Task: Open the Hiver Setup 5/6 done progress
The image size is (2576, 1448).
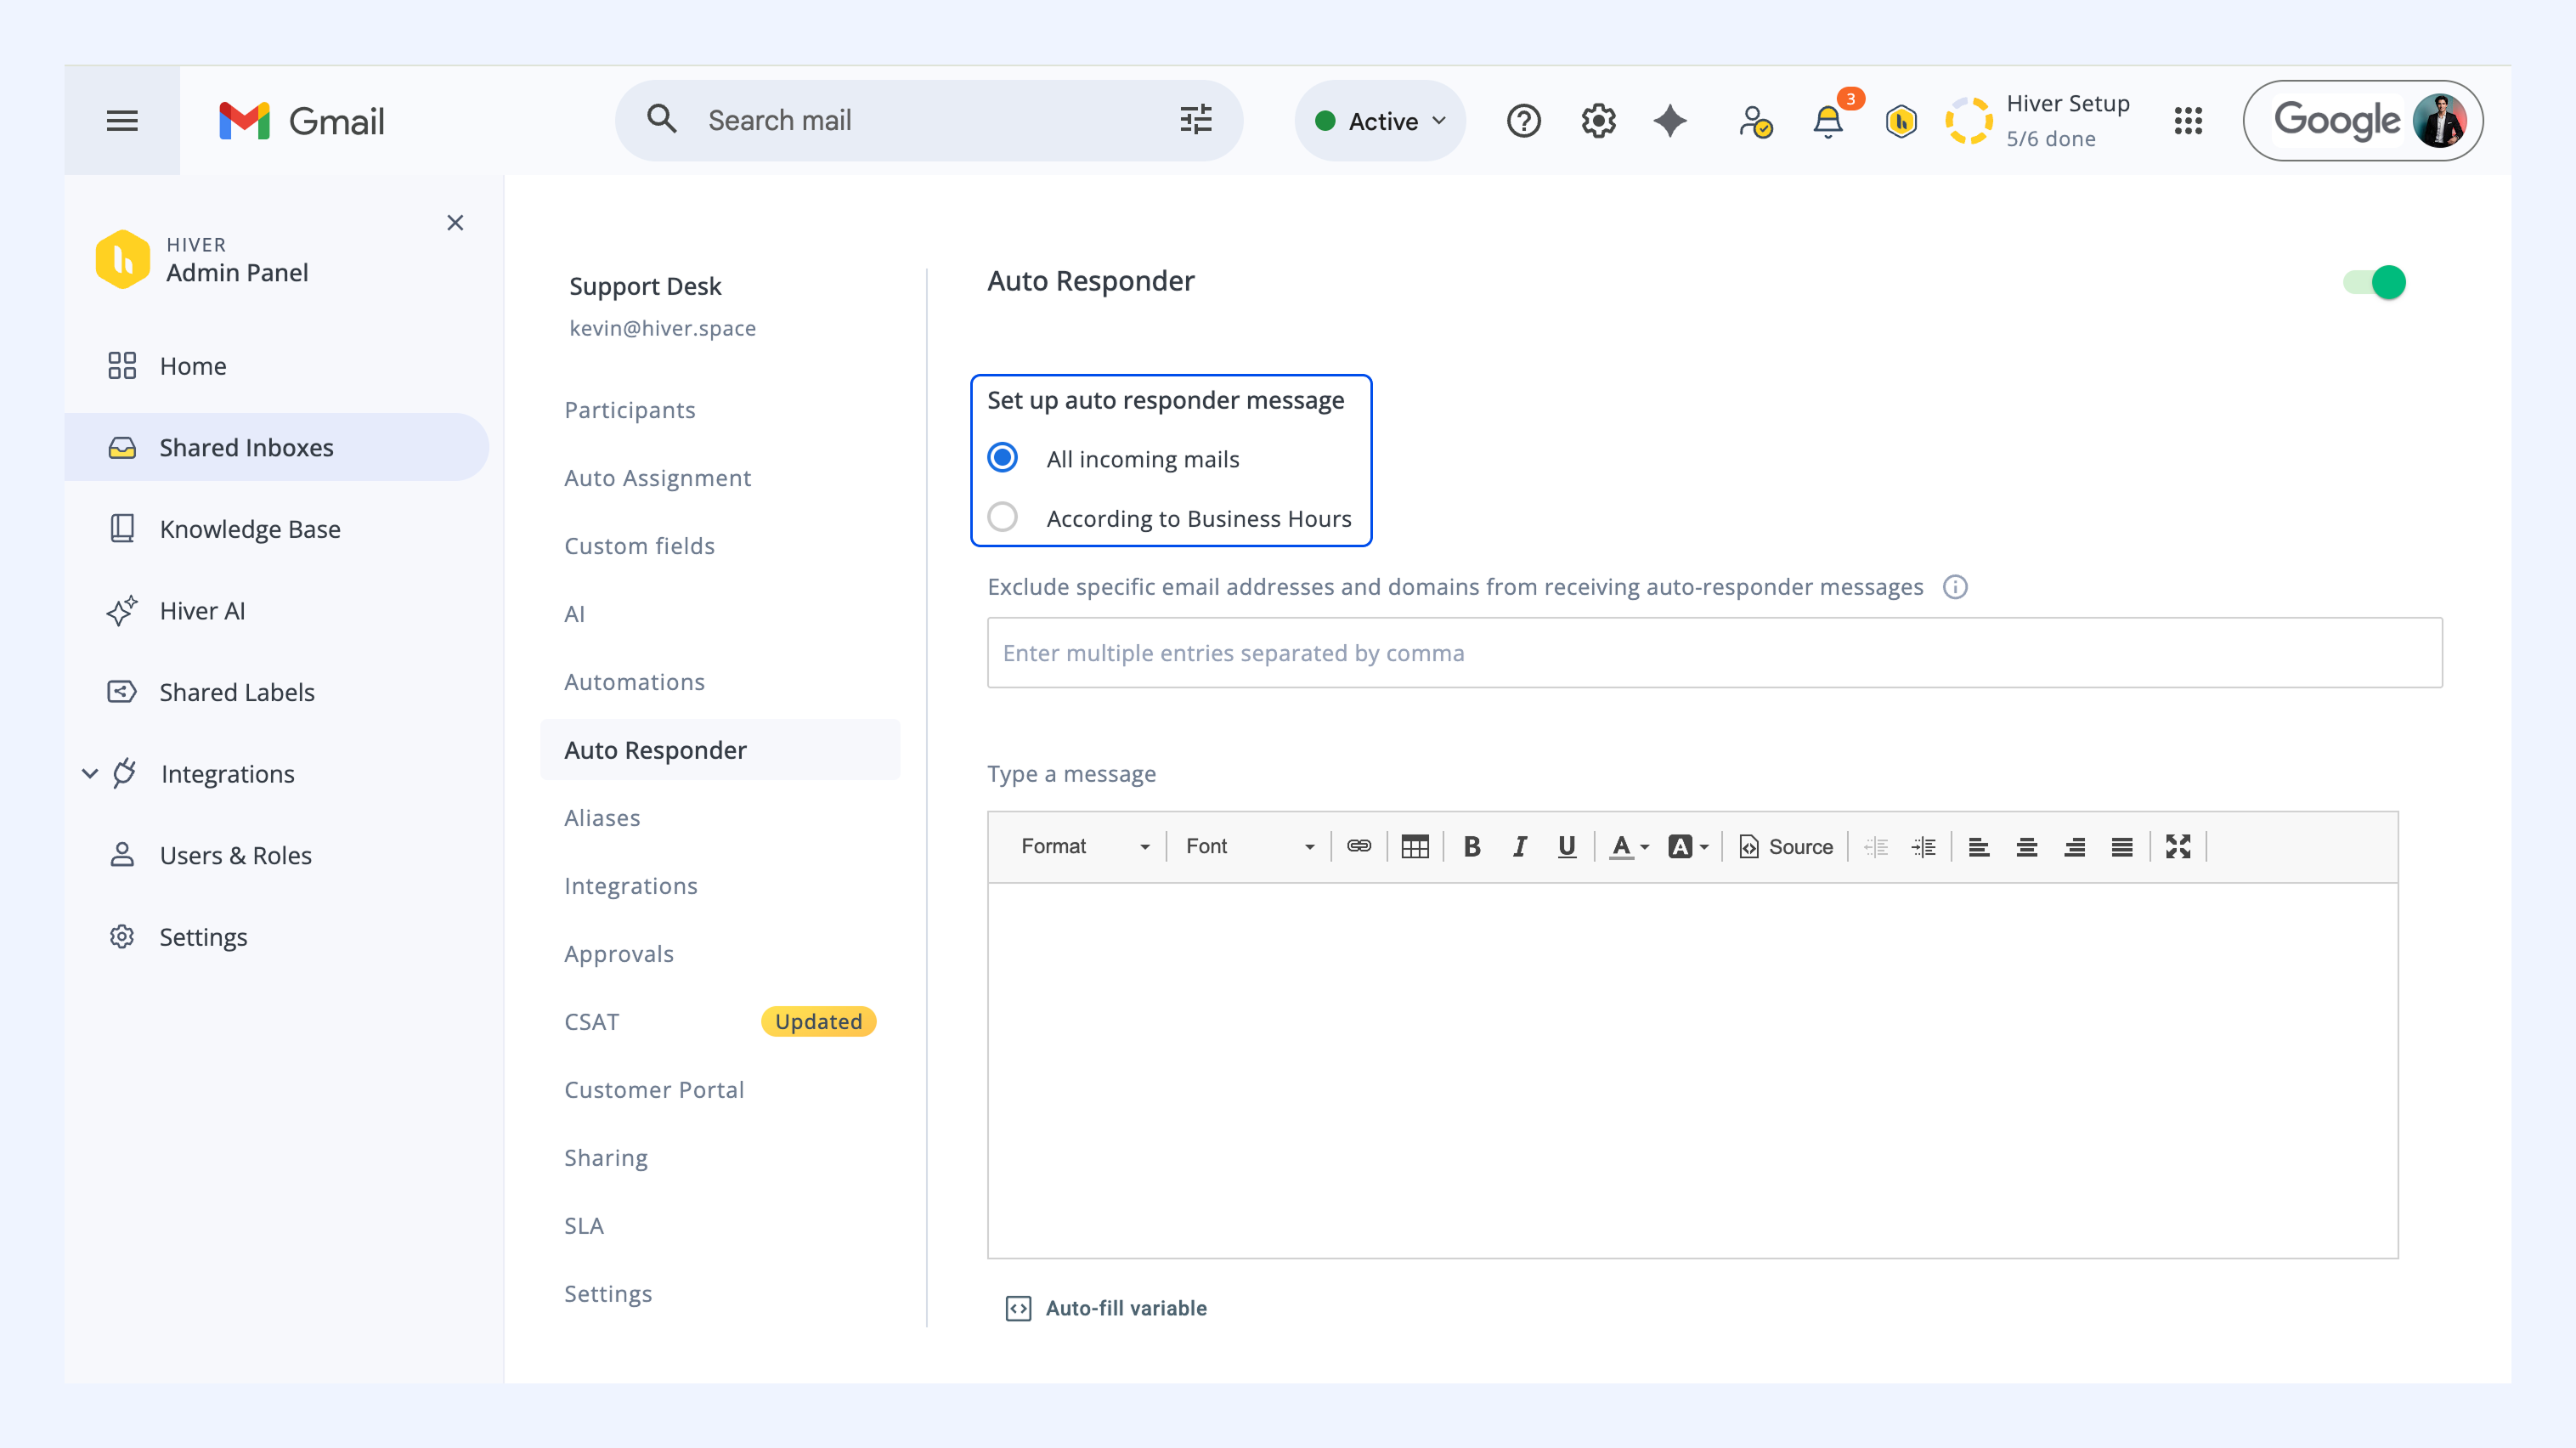Action: click(x=2038, y=121)
